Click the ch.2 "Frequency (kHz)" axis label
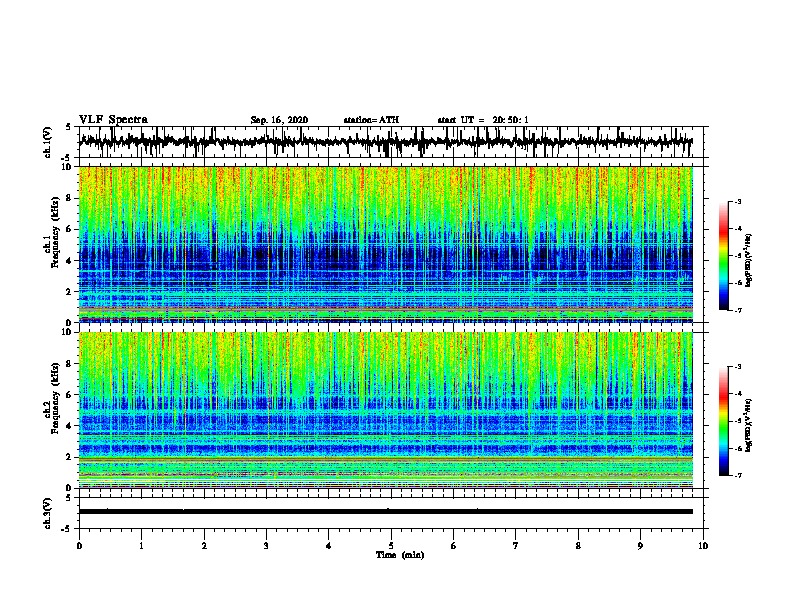792x612 pixels. [55, 398]
